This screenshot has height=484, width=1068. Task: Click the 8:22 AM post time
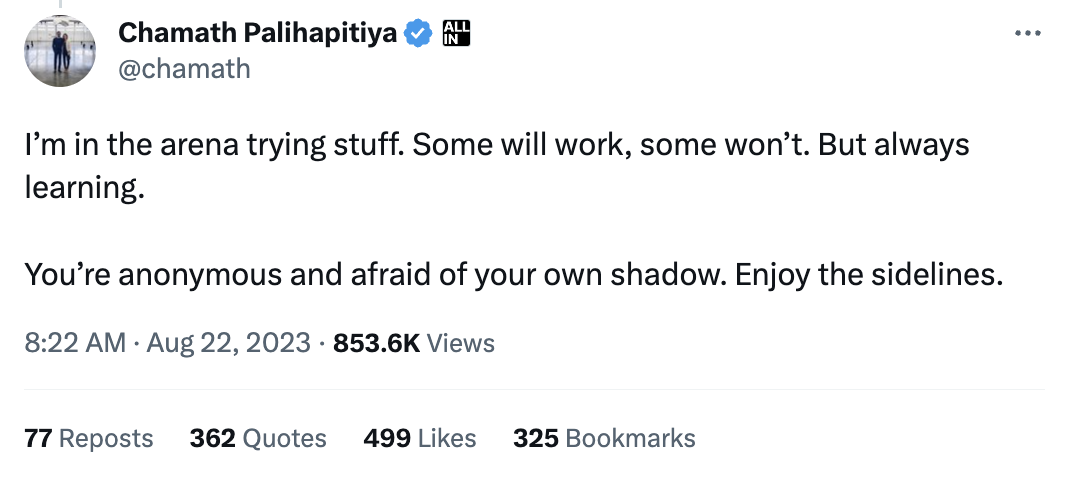click(75, 343)
